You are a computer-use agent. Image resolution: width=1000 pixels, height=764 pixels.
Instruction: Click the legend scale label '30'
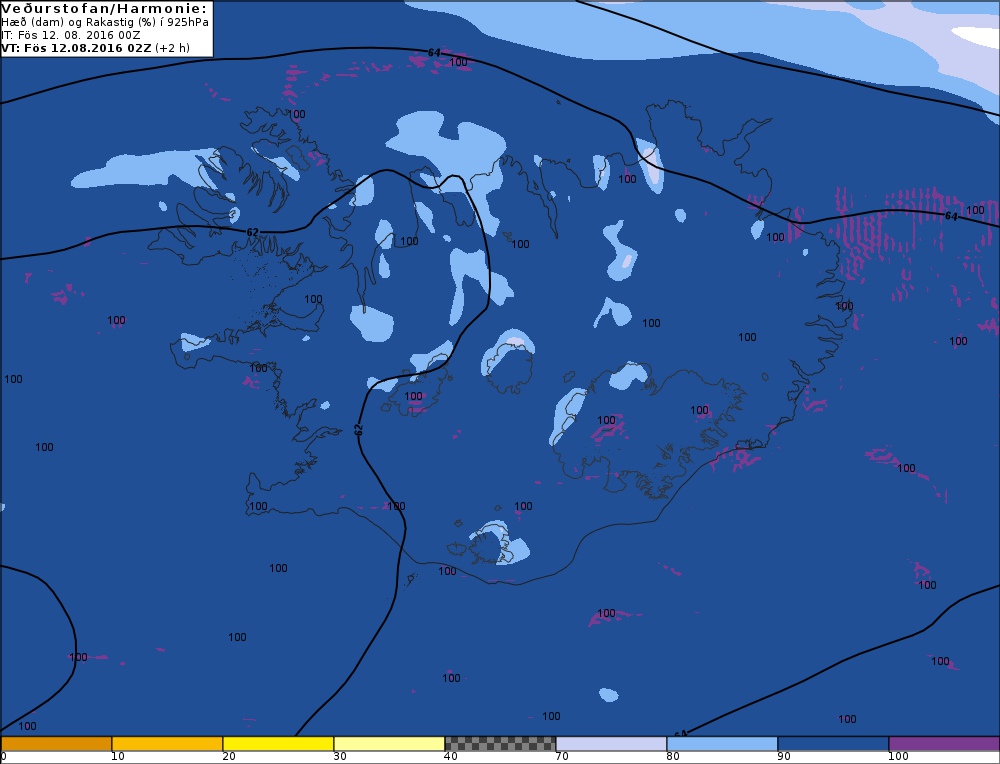[339, 757]
